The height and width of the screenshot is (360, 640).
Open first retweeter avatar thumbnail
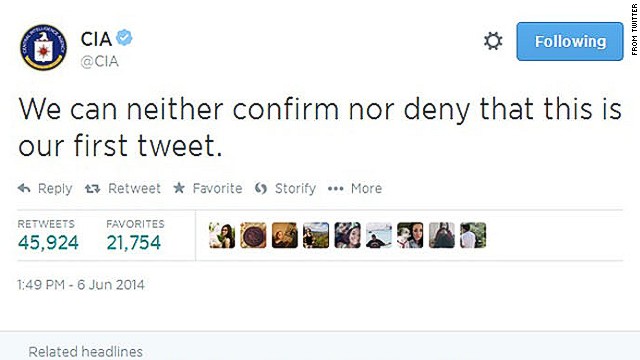pyautogui.click(x=222, y=235)
